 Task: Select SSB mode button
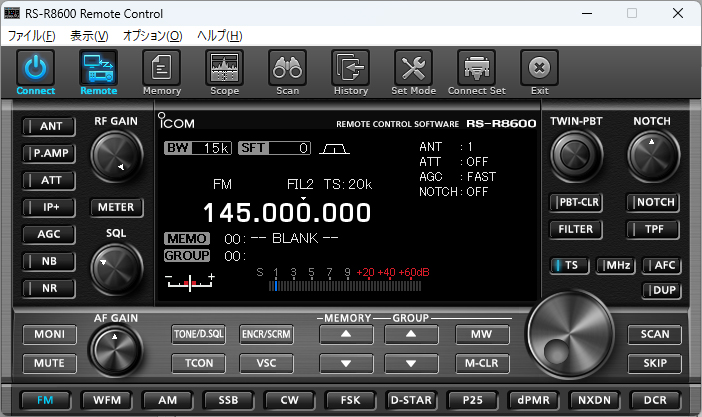[x=228, y=400]
